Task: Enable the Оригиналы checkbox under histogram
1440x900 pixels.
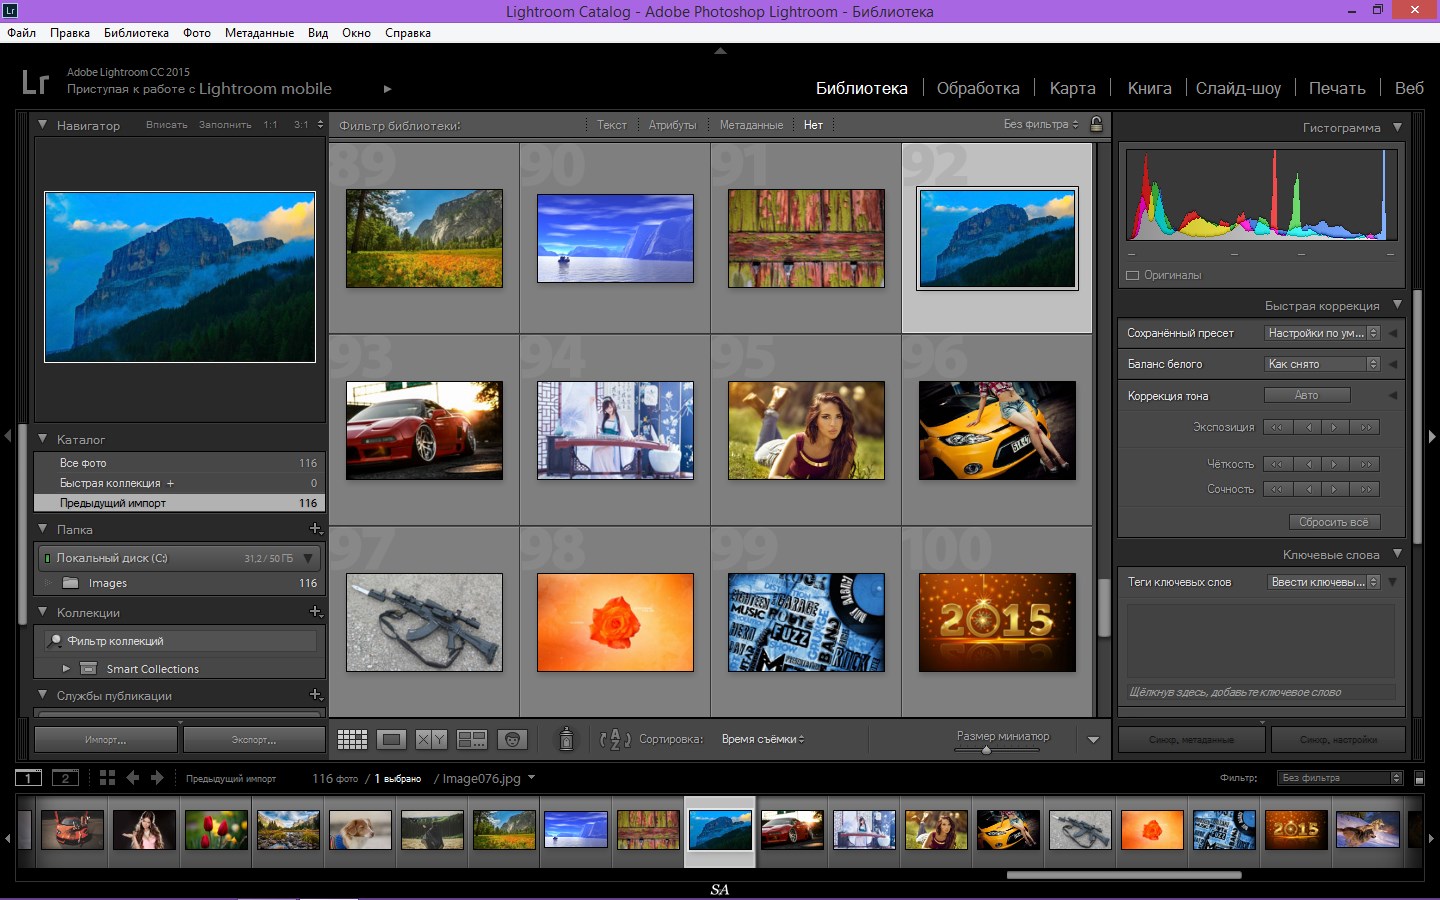Action: click(1133, 275)
